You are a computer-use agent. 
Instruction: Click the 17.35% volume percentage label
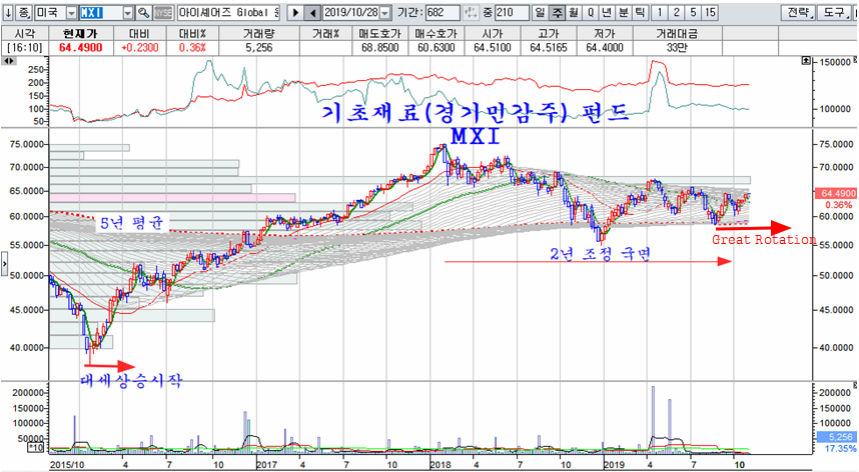840,448
